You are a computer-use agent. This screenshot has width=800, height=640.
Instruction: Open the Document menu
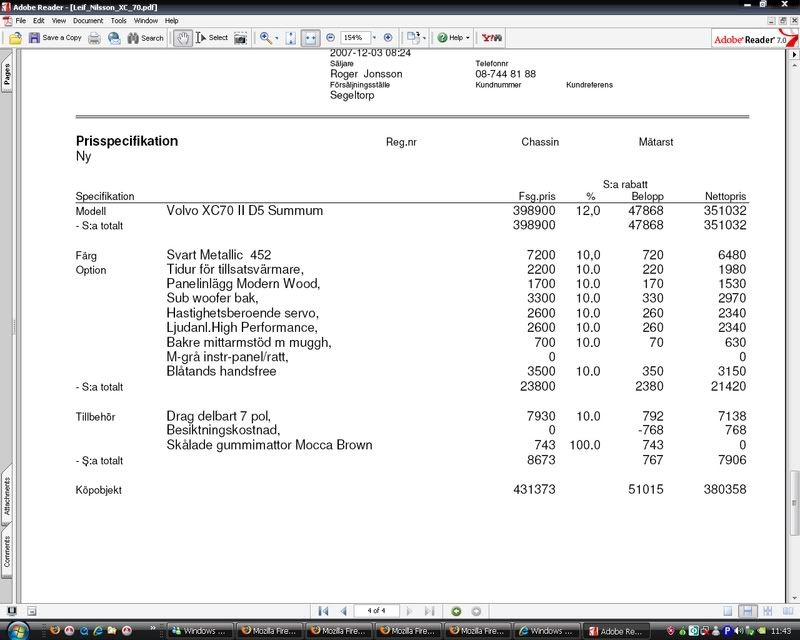point(88,21)
